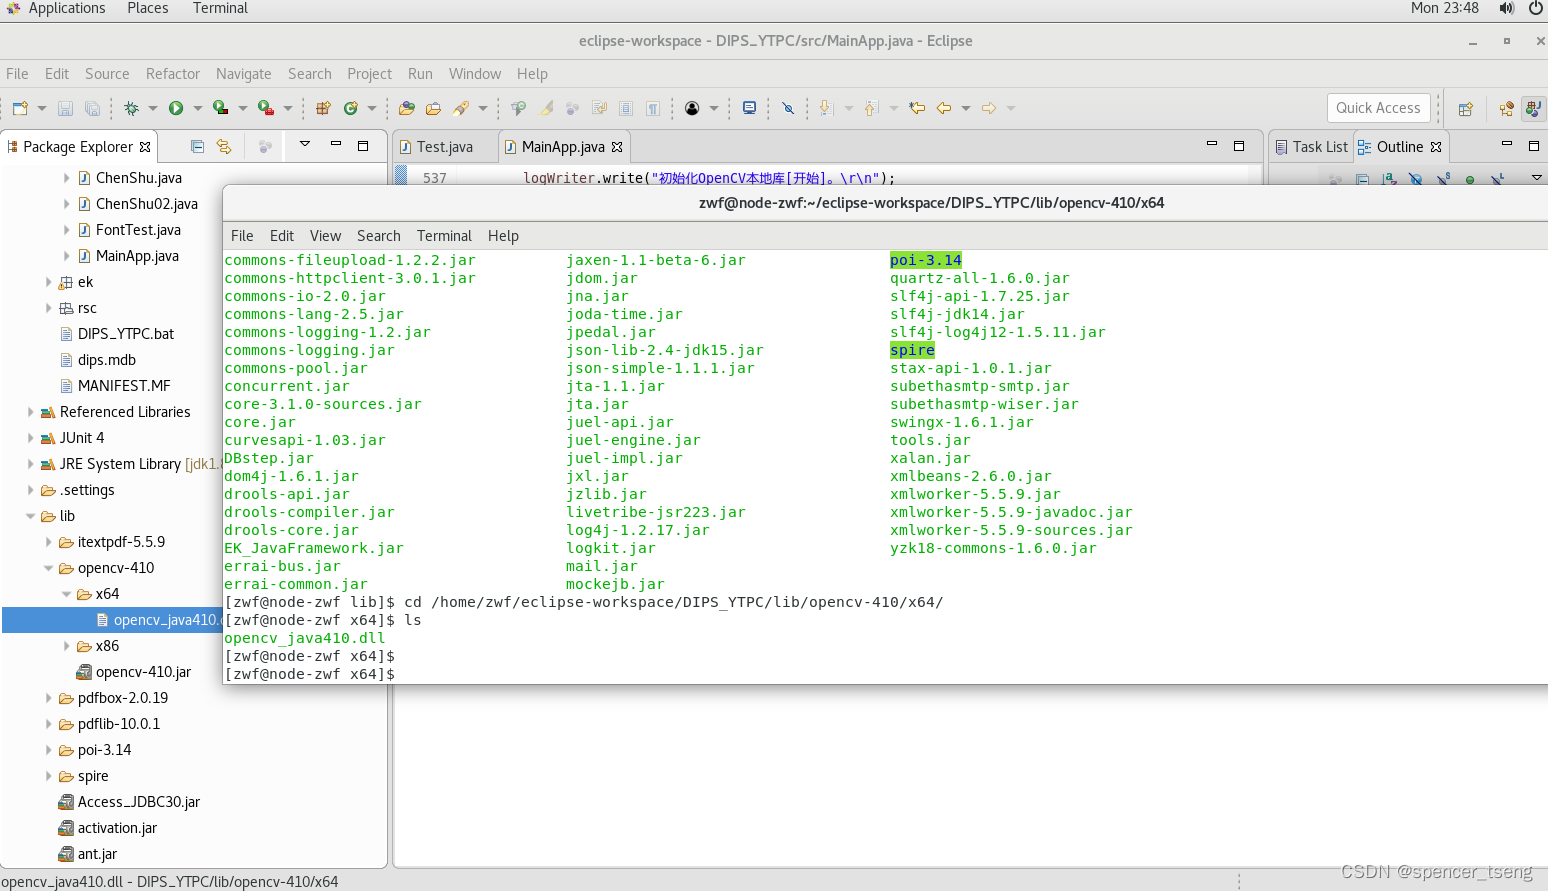Open the Refactor menu

[172, 73]
